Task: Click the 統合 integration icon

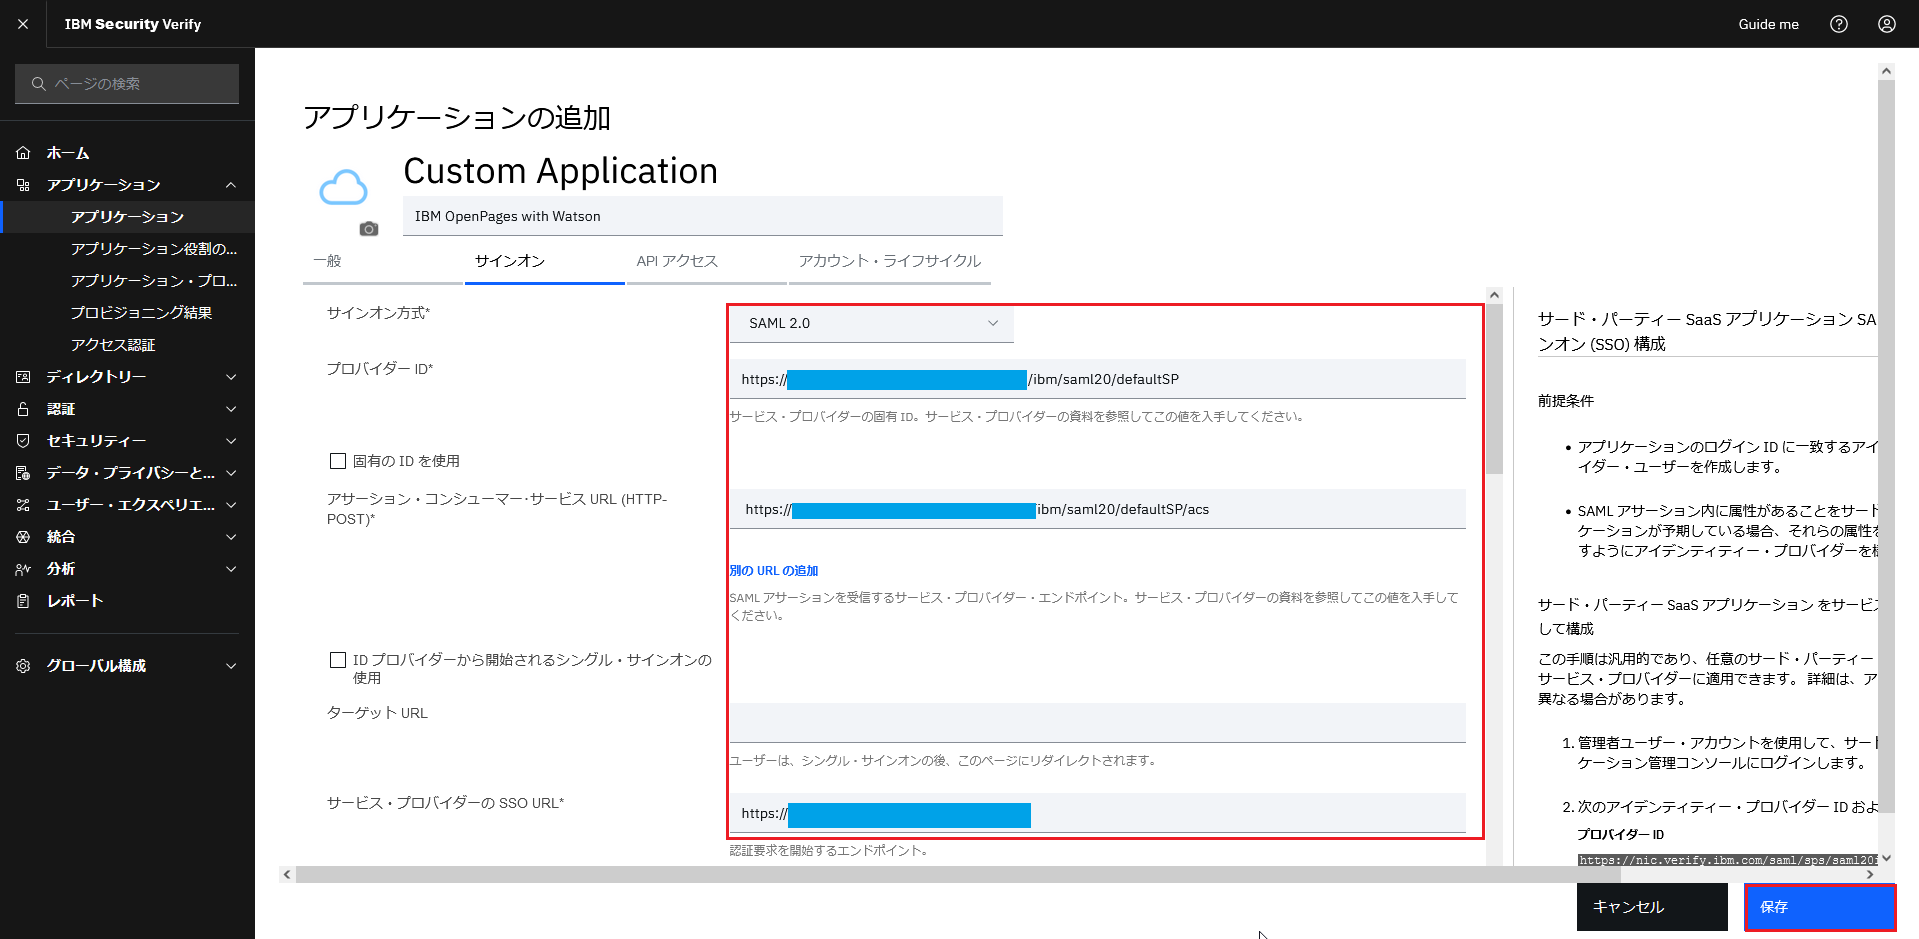Action: click(23, 537)
